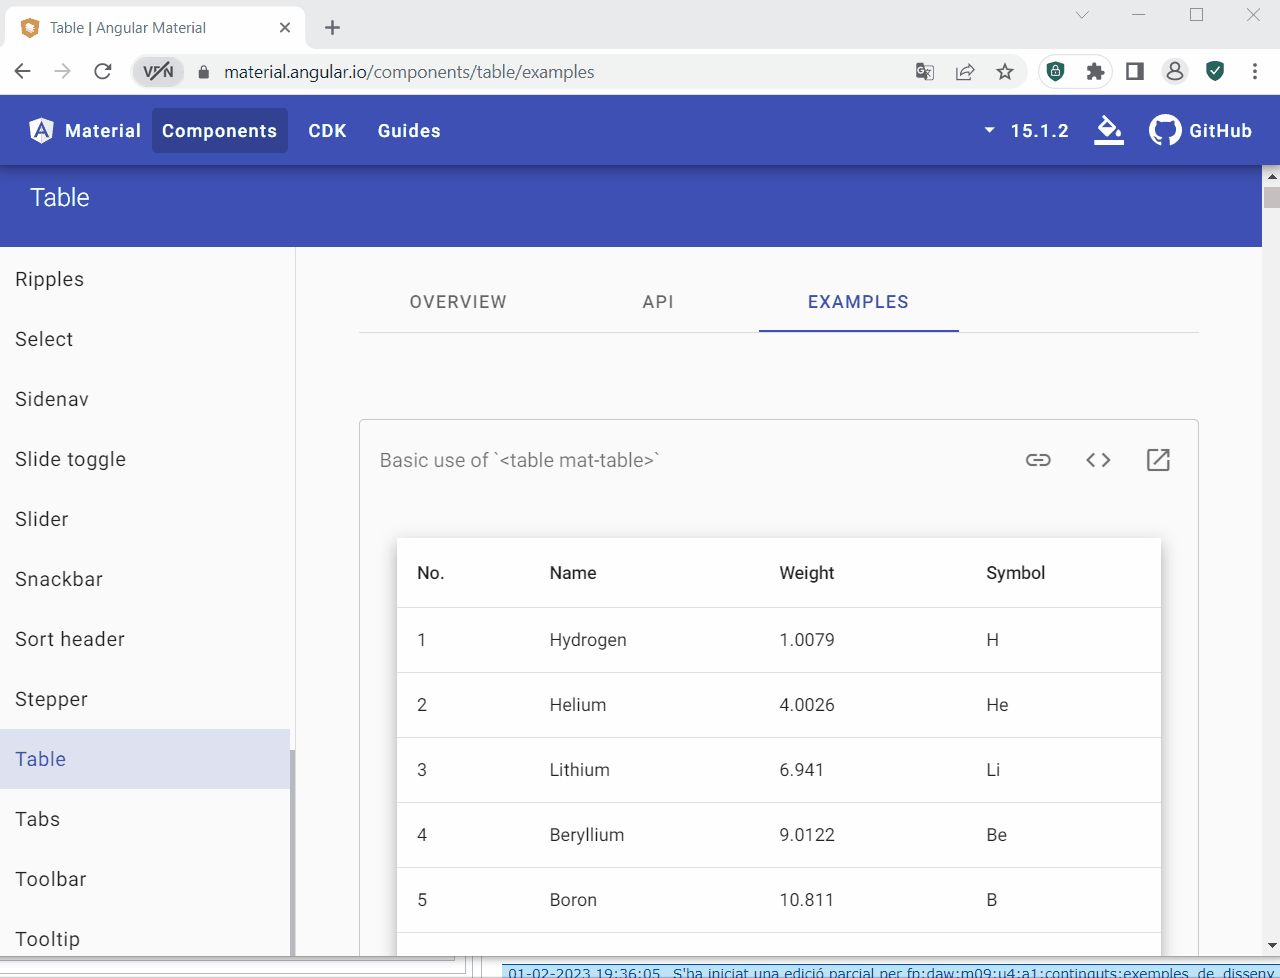Open the theme picker paint bucket
Image resolution: width=1280 pixels, height=978 pixels.
1108,130
